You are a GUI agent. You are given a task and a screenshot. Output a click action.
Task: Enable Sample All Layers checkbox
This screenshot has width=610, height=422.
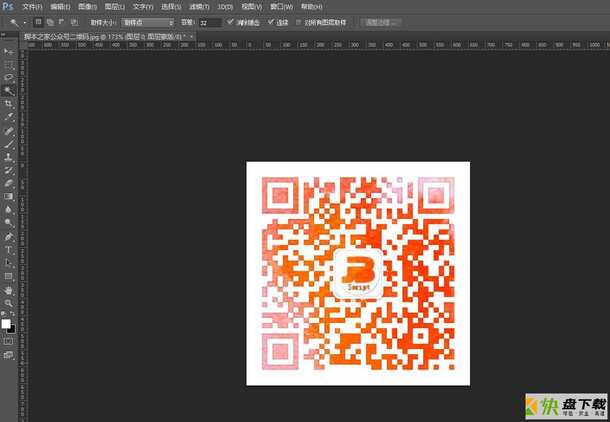tap(298, 23)
